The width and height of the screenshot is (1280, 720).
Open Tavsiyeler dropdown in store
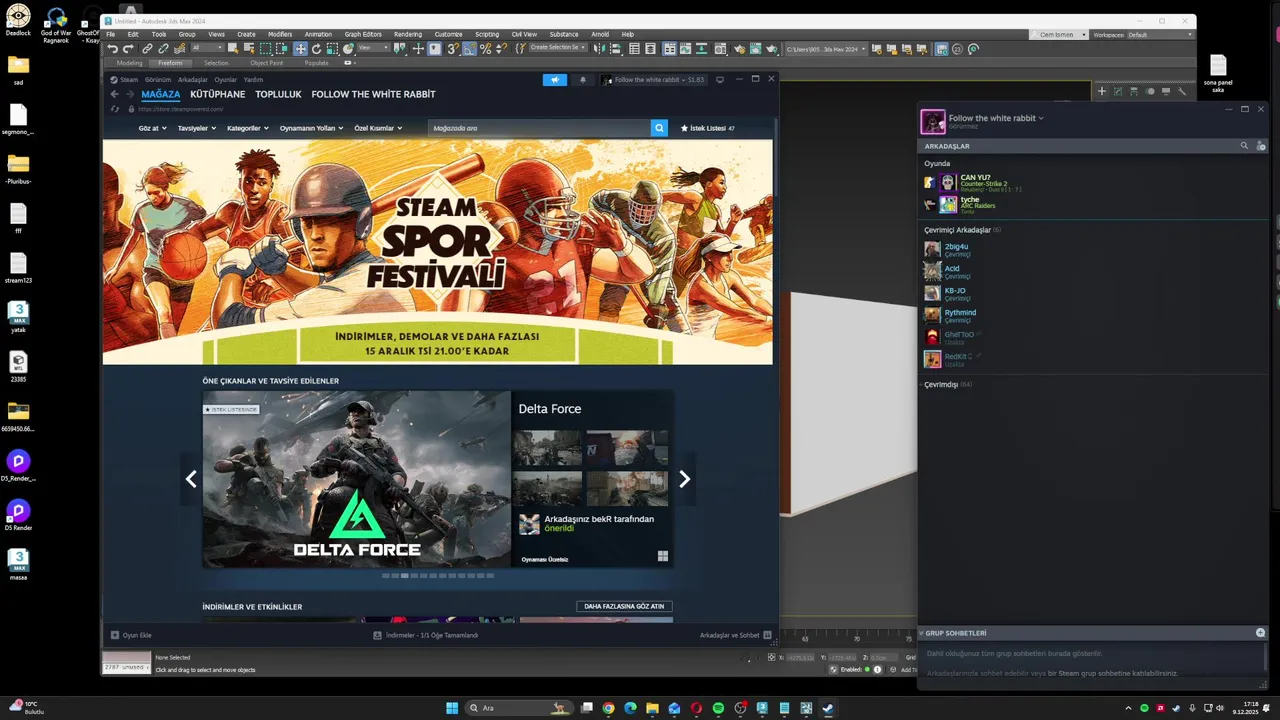pos(197,128)
